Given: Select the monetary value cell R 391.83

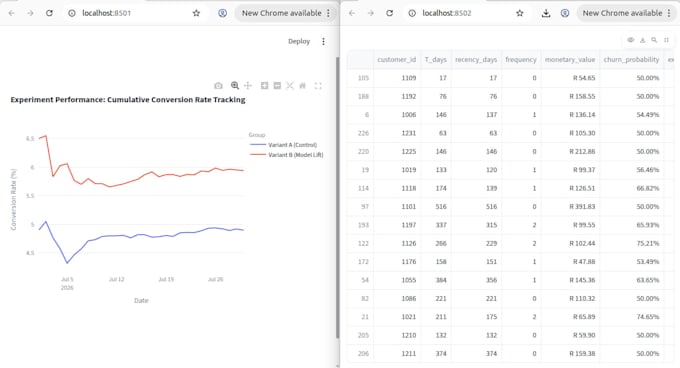Looking at the screenshot, I should click(570, 207).
